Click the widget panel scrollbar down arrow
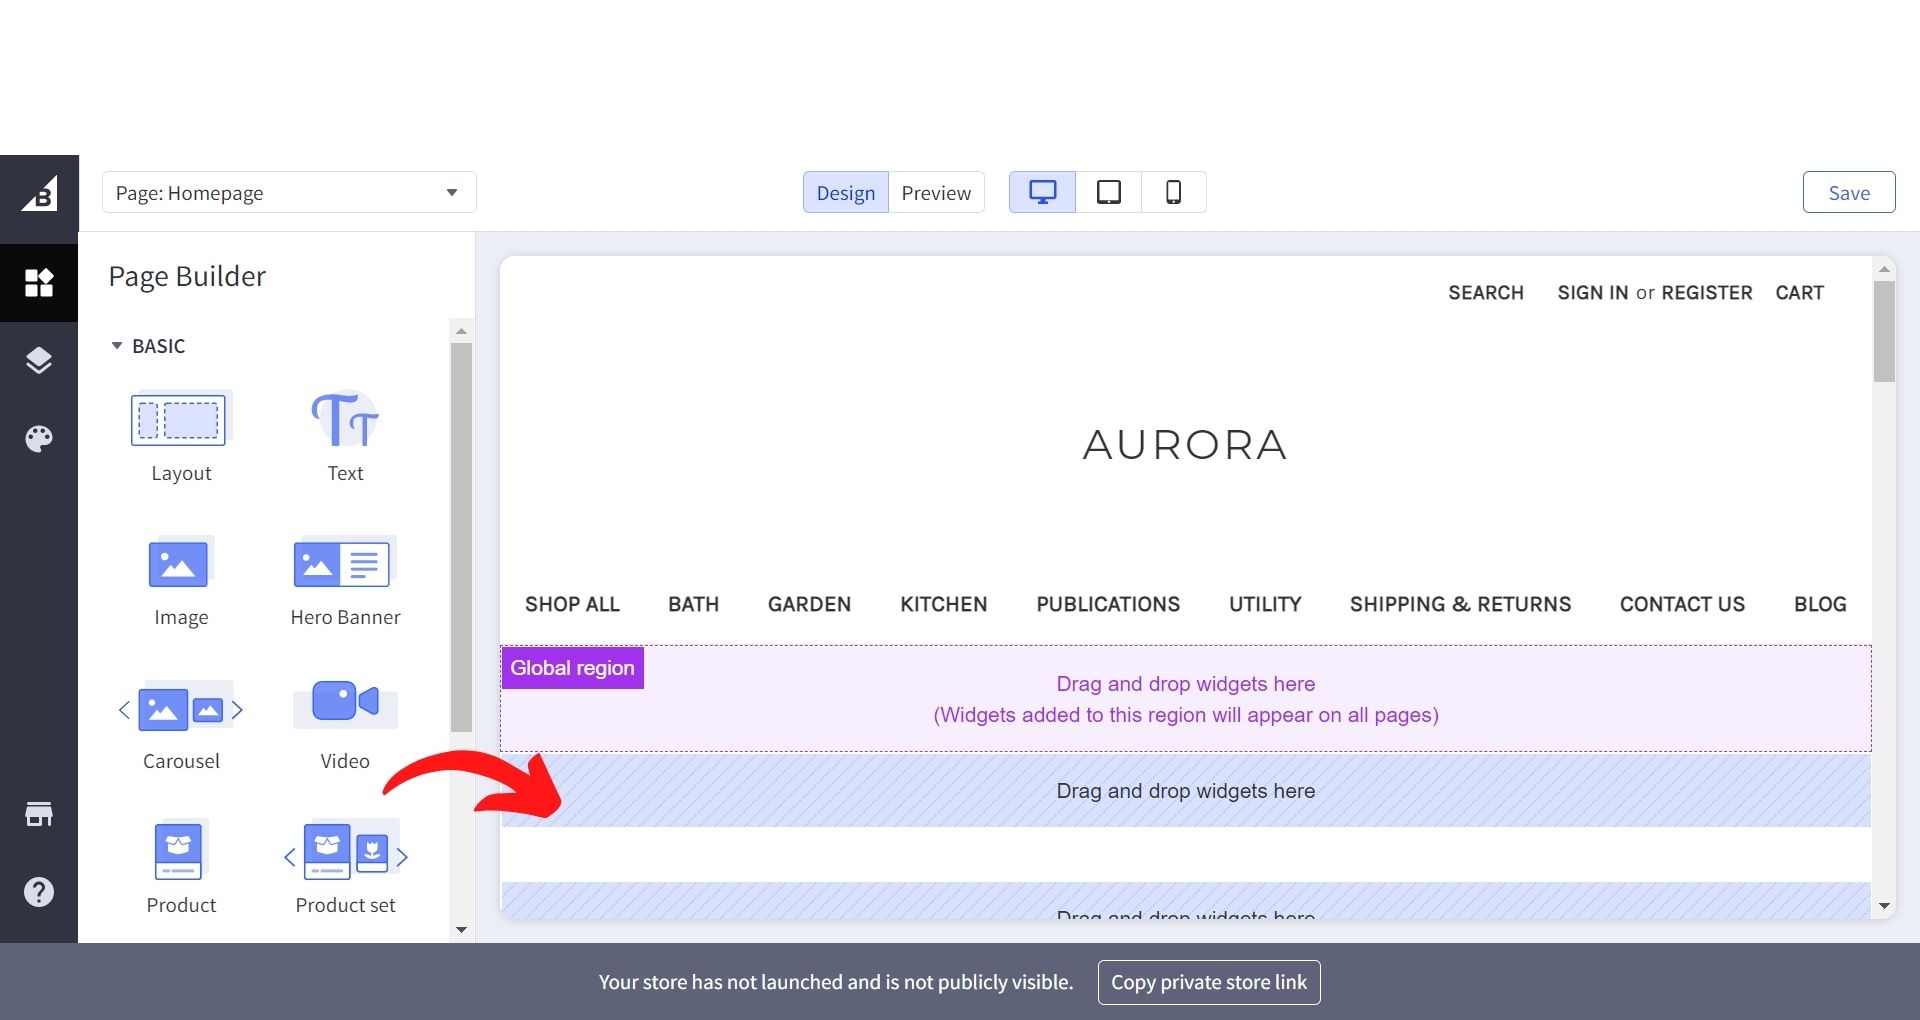1920x1020 pixels. 461,929
